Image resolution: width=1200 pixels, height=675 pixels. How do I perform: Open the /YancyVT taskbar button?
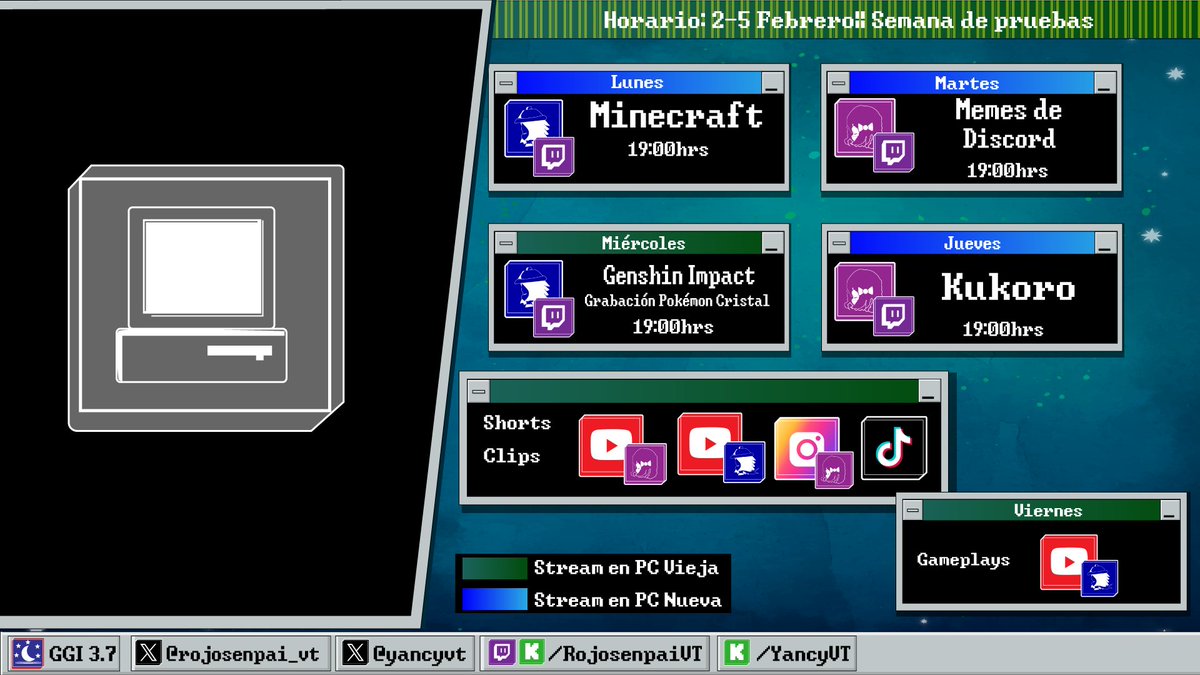click(788, 655)
